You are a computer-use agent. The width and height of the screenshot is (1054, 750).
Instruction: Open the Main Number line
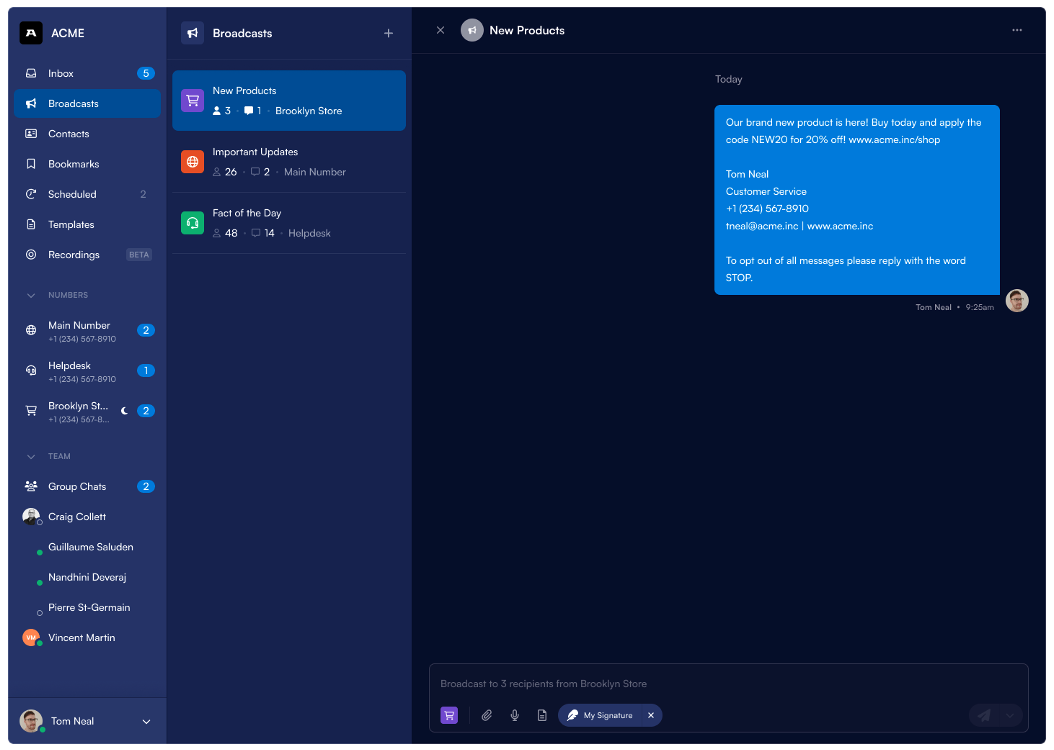[x=87, y=331]
